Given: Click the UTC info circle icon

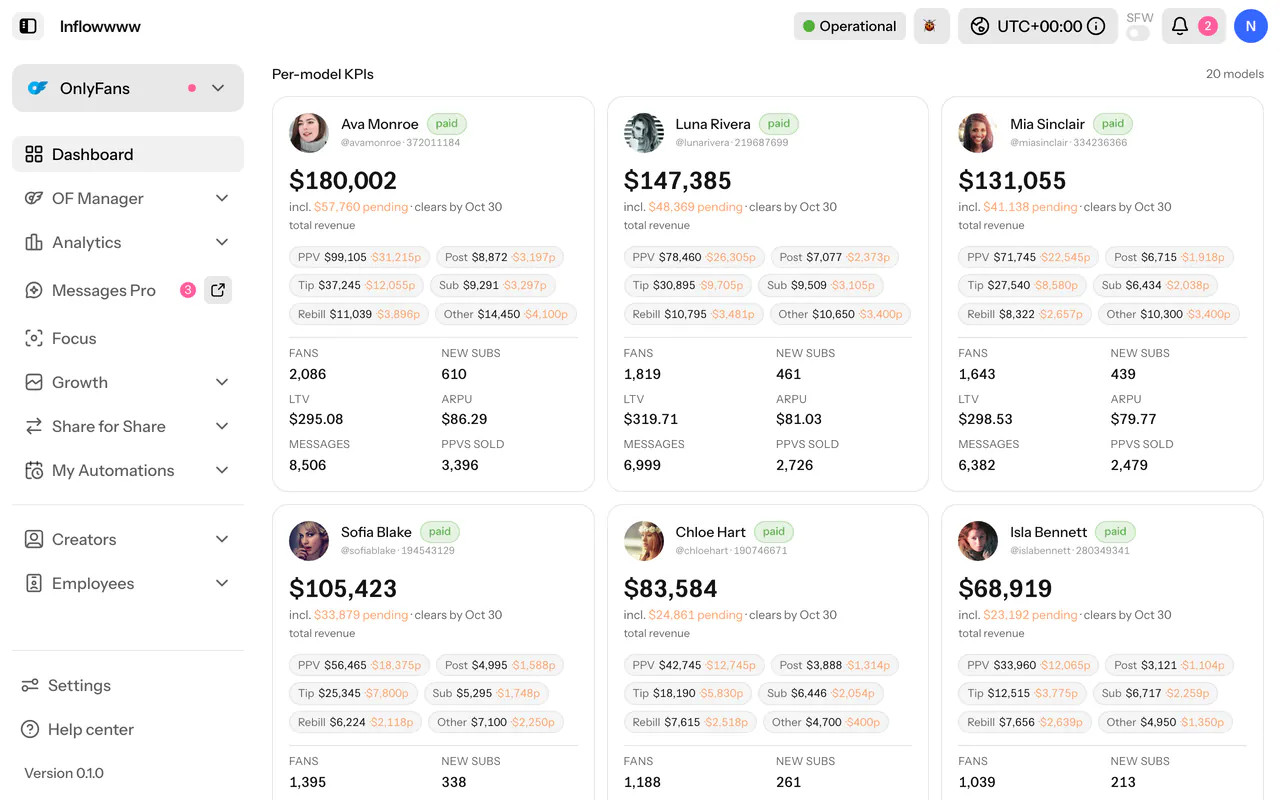Looking at the screenshot, I should coord(1096,26).
